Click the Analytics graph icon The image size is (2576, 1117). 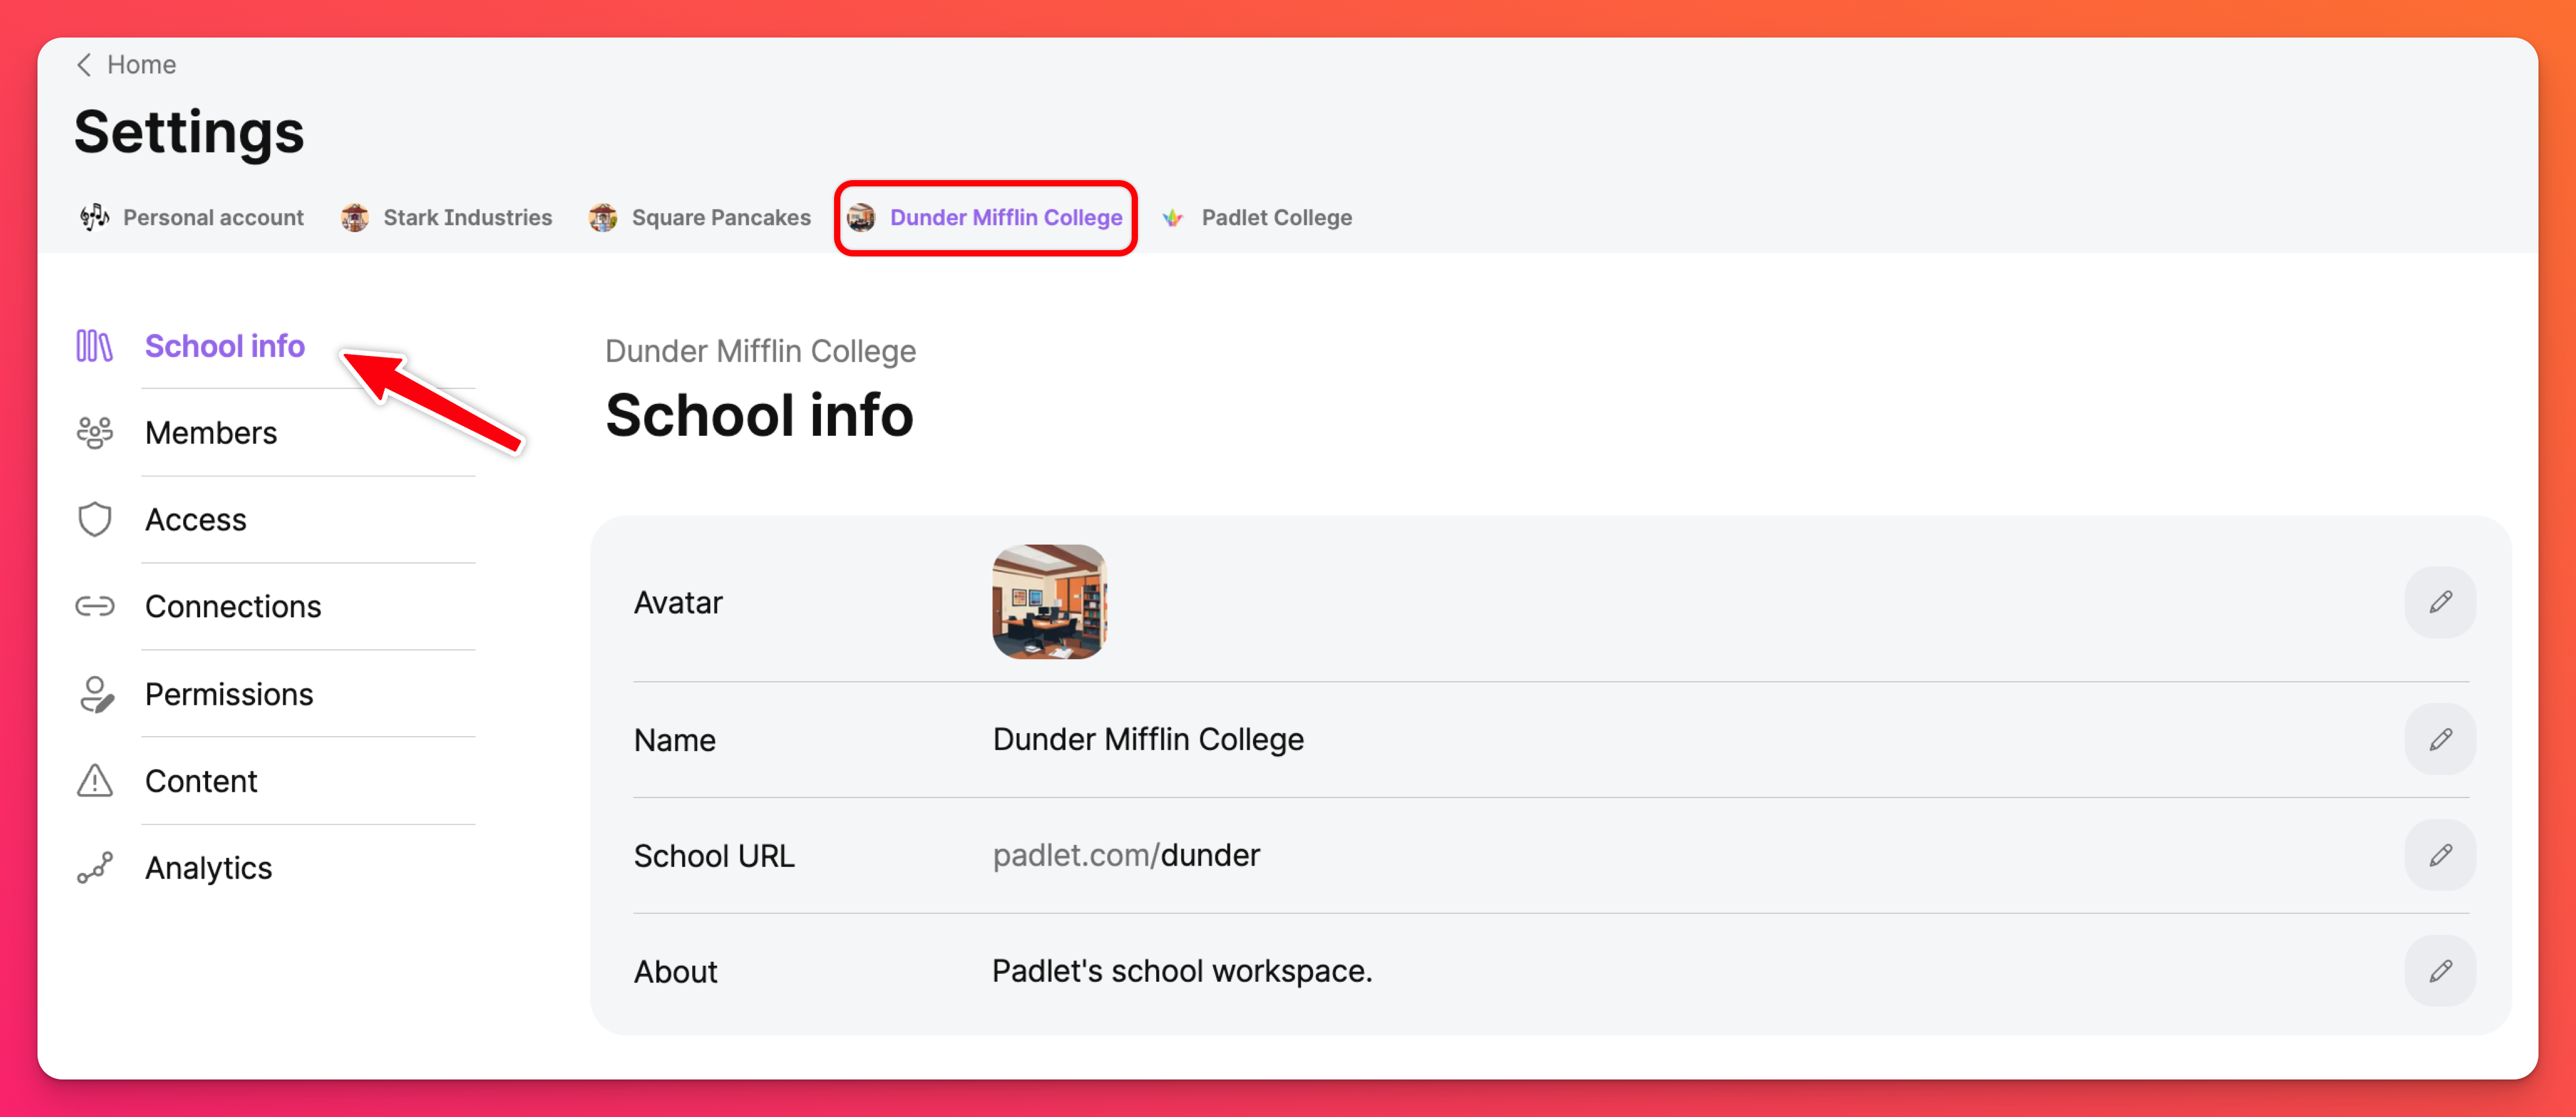[95, 868]
